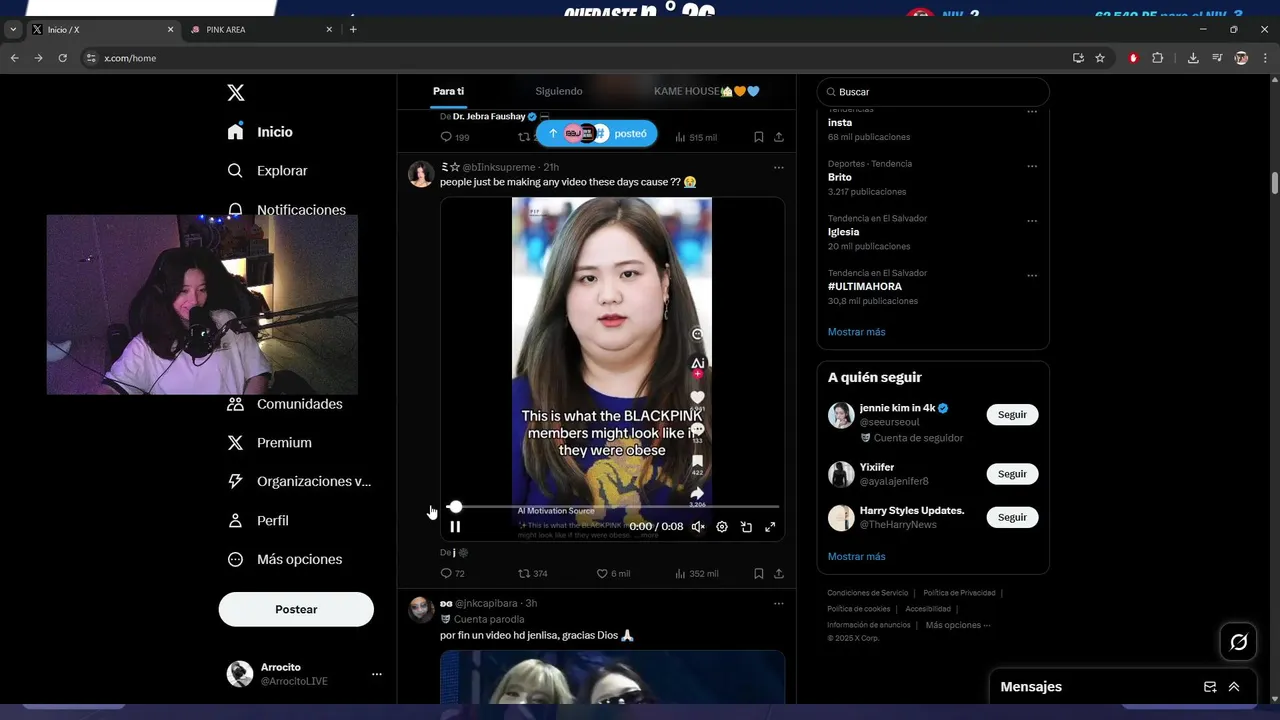Open Condiciones de Servicio link
This screenshot has height=720, width=1280.
(868, 593)
